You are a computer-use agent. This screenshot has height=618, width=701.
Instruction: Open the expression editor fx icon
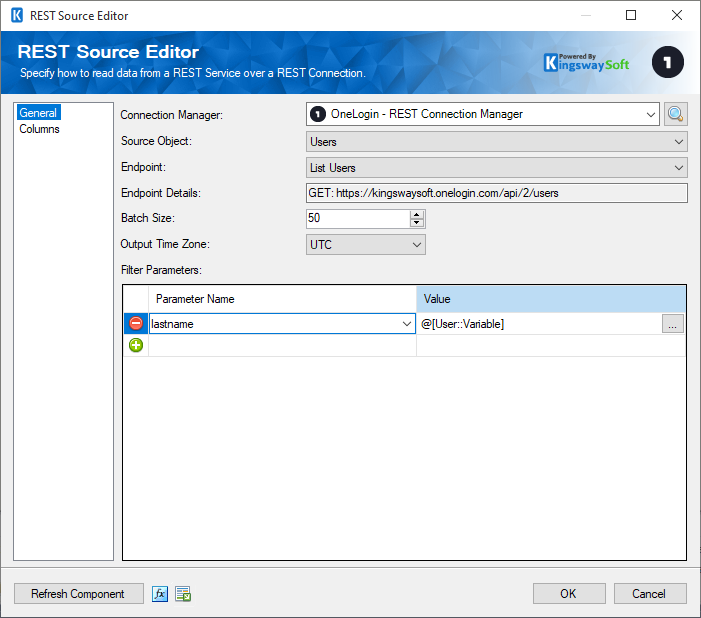pos(160,594)
